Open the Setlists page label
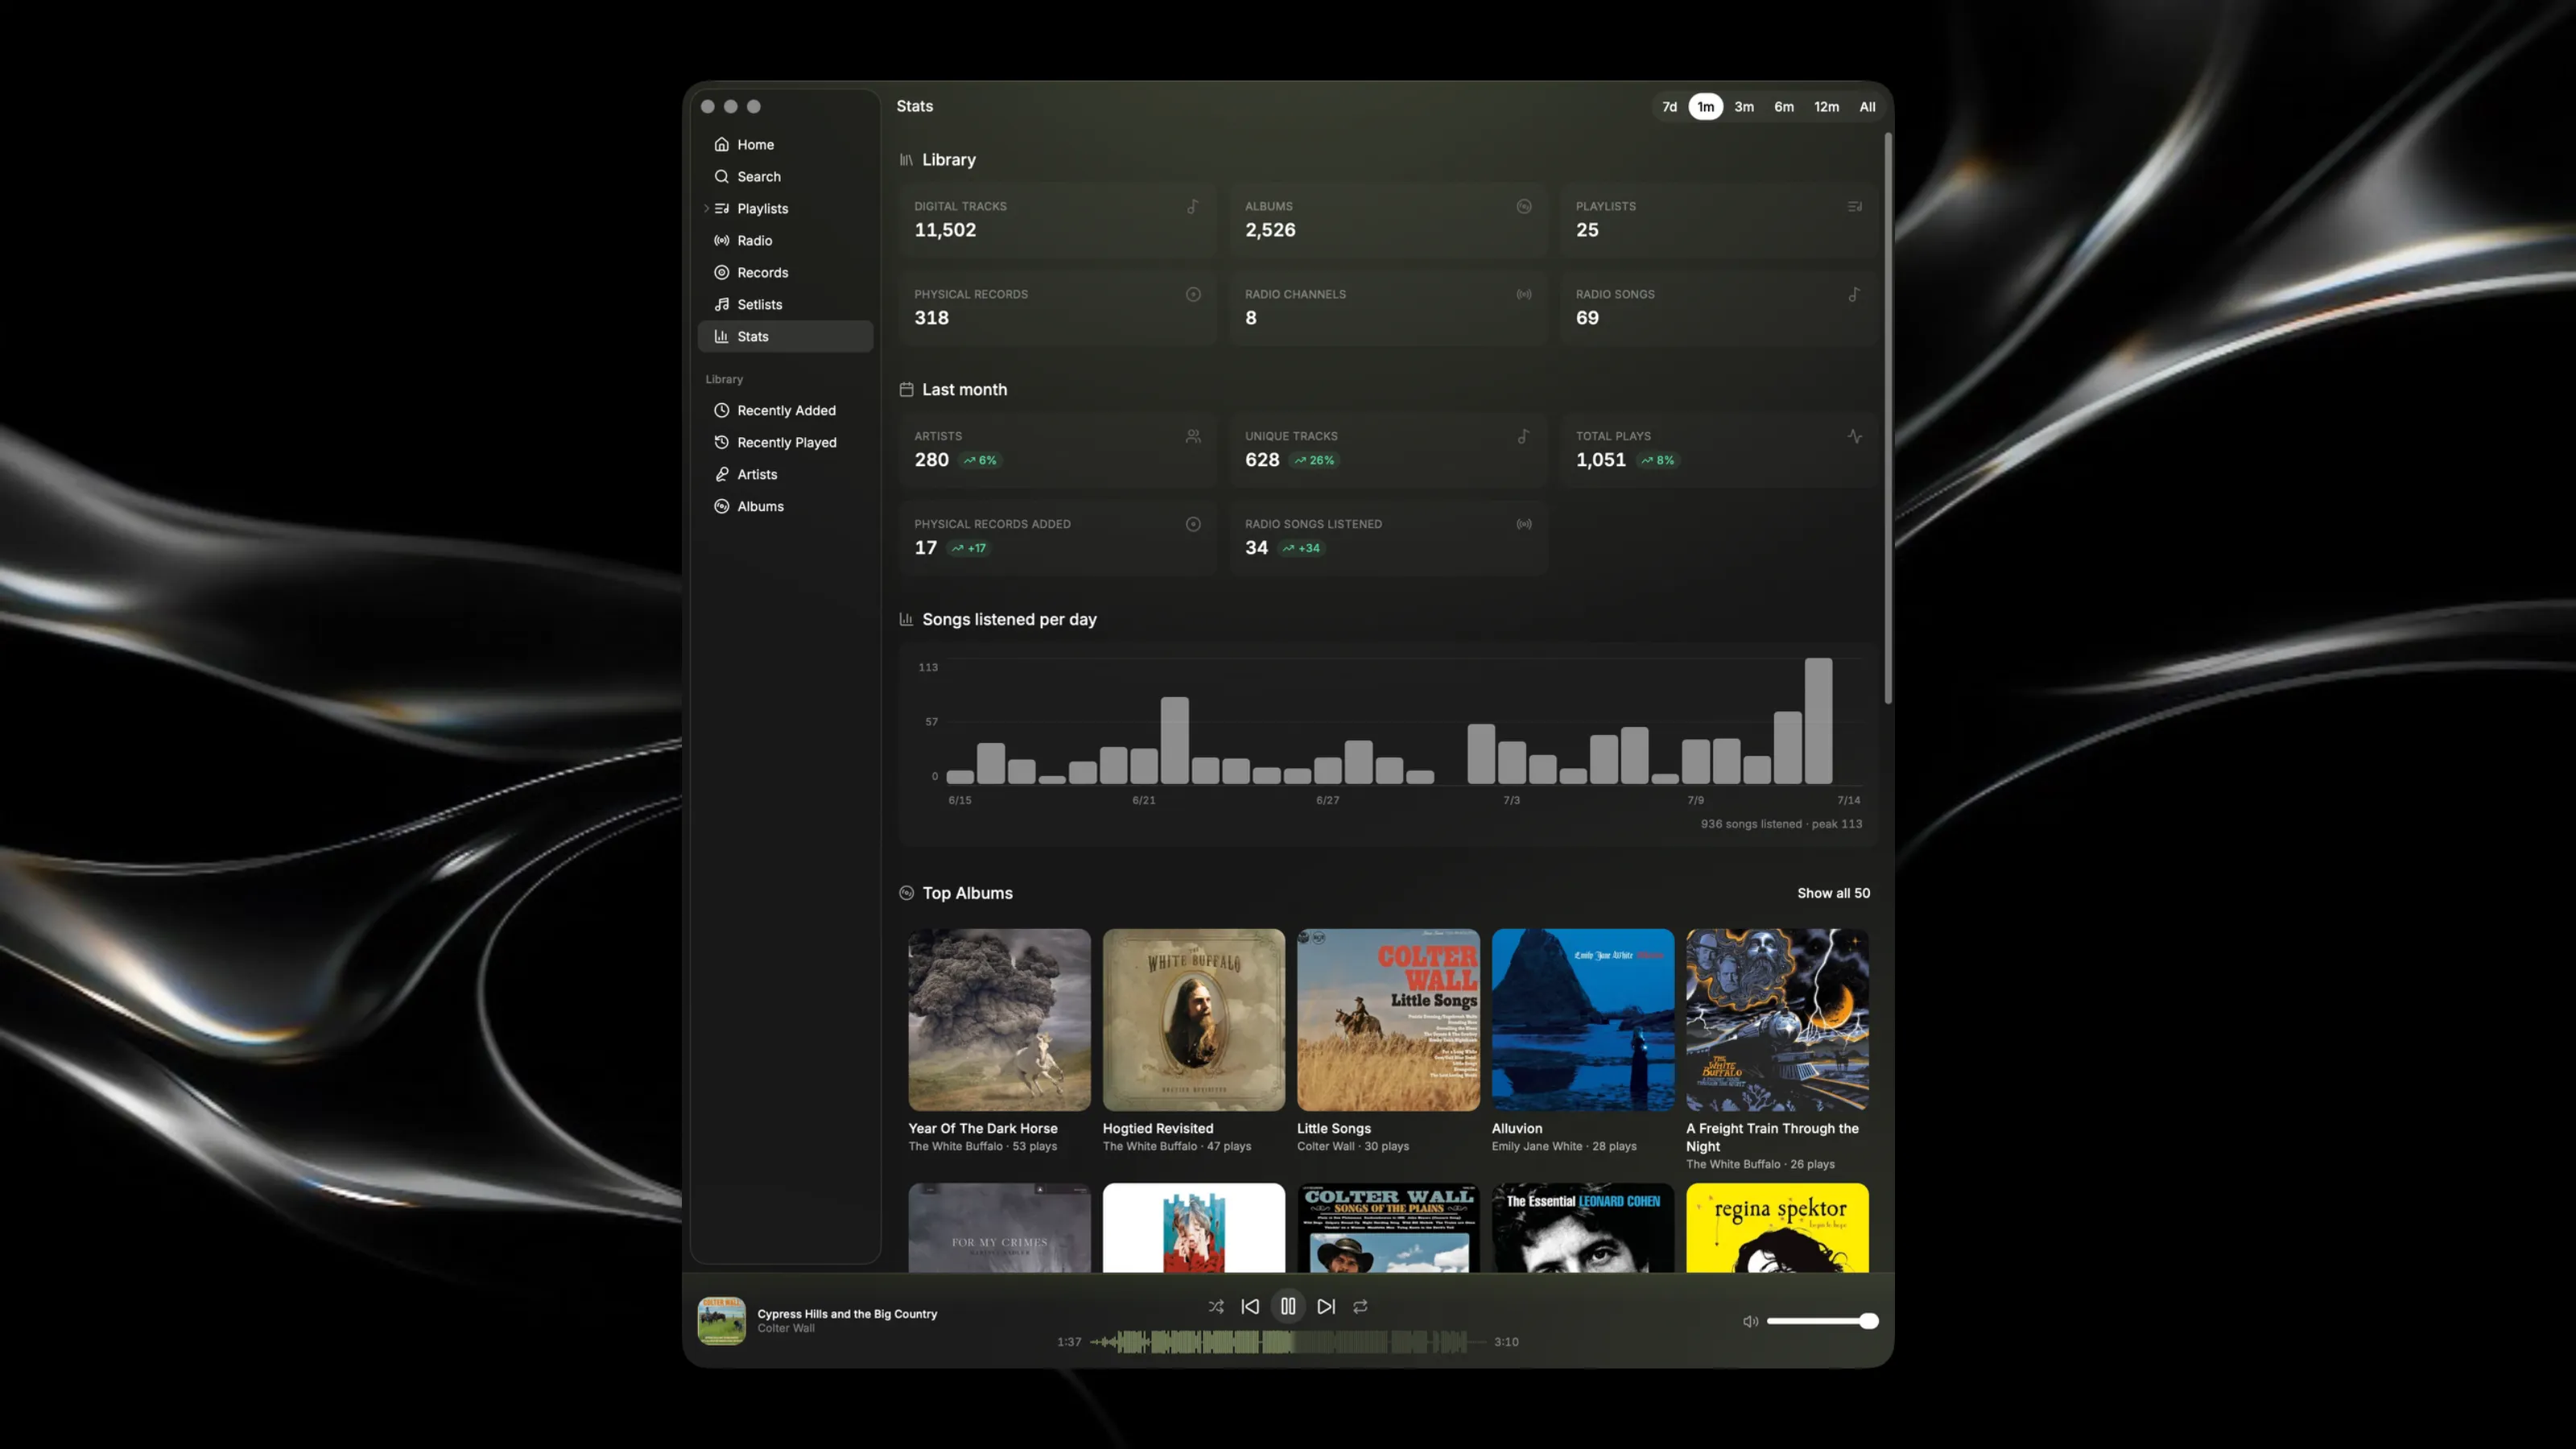 tap(760, 305)
